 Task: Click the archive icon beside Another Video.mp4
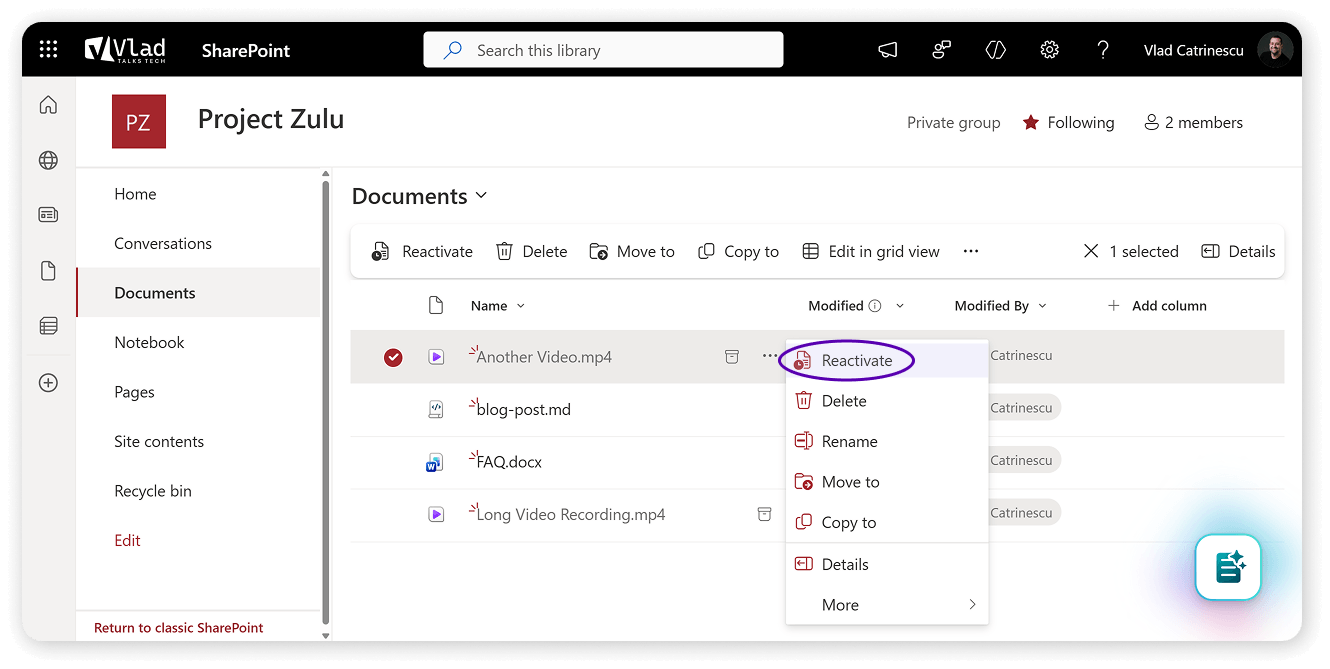coord(732,356)
